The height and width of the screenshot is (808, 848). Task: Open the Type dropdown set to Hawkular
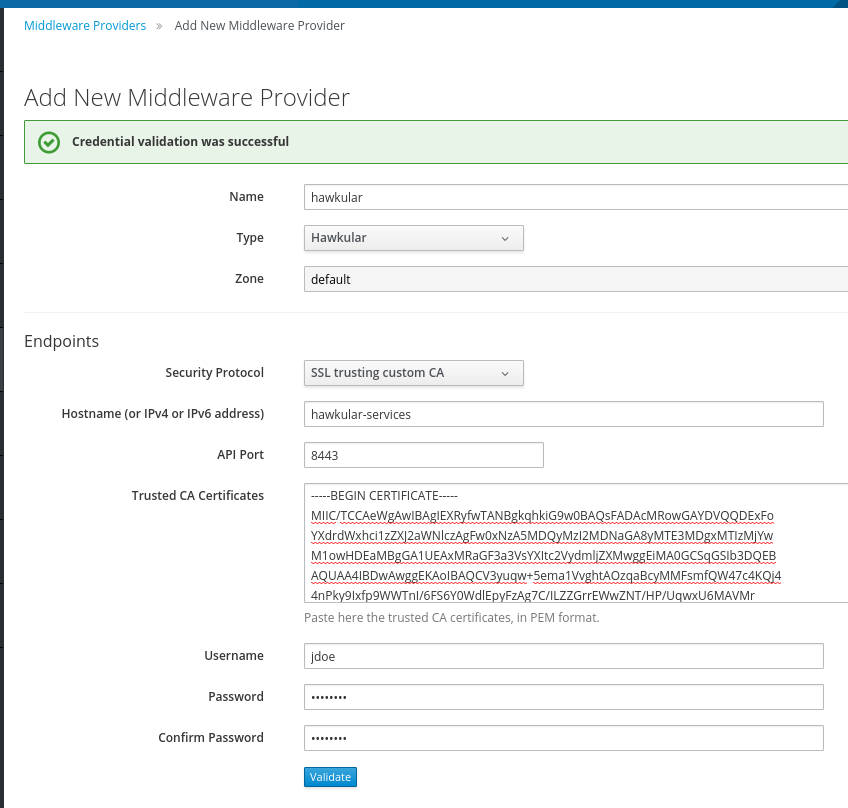pyautogui.click(x=414, y=238)
